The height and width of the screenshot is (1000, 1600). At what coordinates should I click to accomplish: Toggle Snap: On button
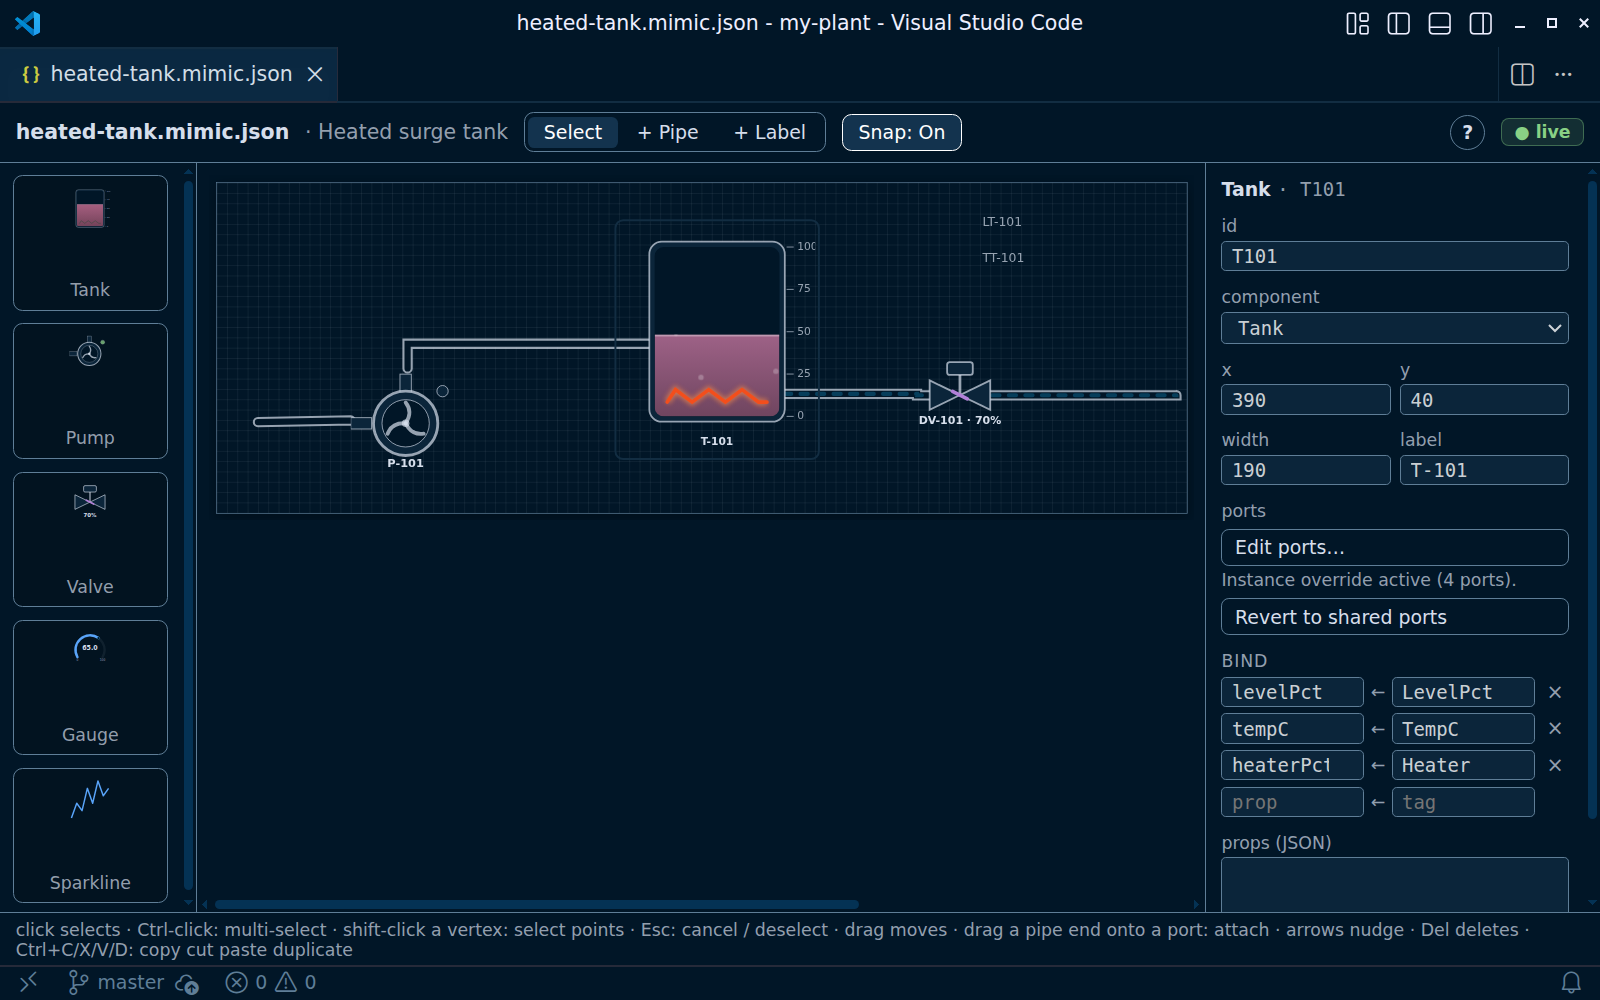[901, 132]
